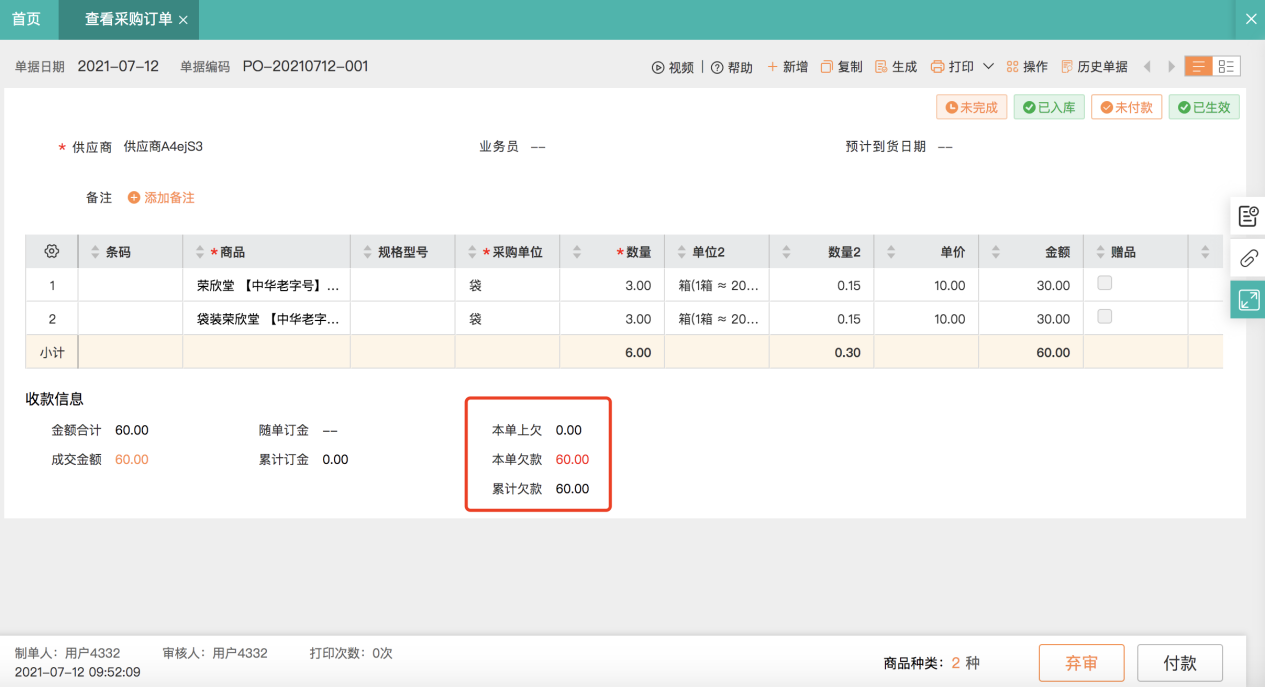The height and width of the screenshot is (687, 1265).
Task: Open the document notes sidebar icon
Action: 1248,216
